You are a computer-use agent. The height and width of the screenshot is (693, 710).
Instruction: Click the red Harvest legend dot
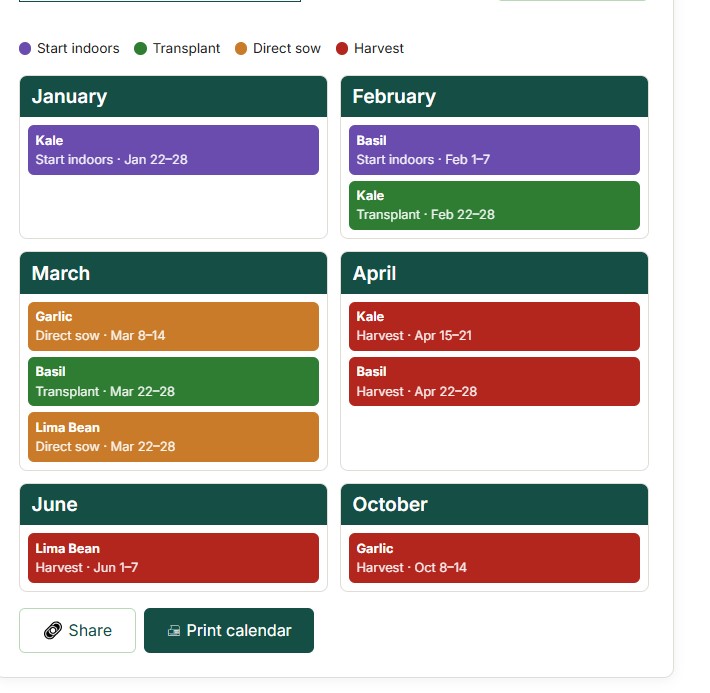(x=342, y=48)
